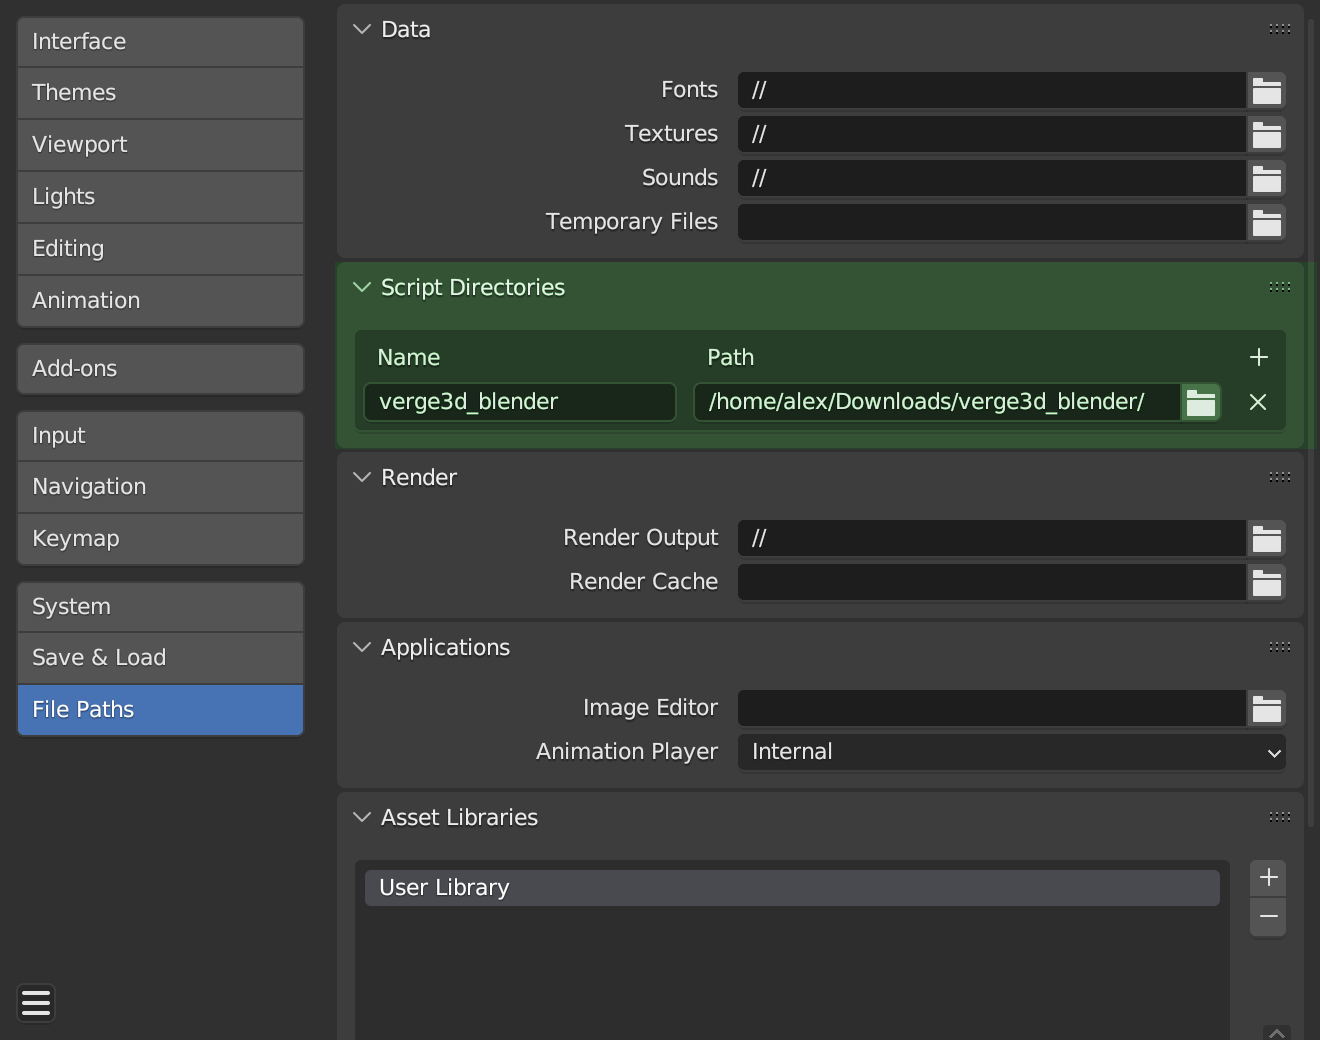Add a new asset library
Viewport: 1320px width, 1040px height.
pyautogui.click(x=1268, y=877)
